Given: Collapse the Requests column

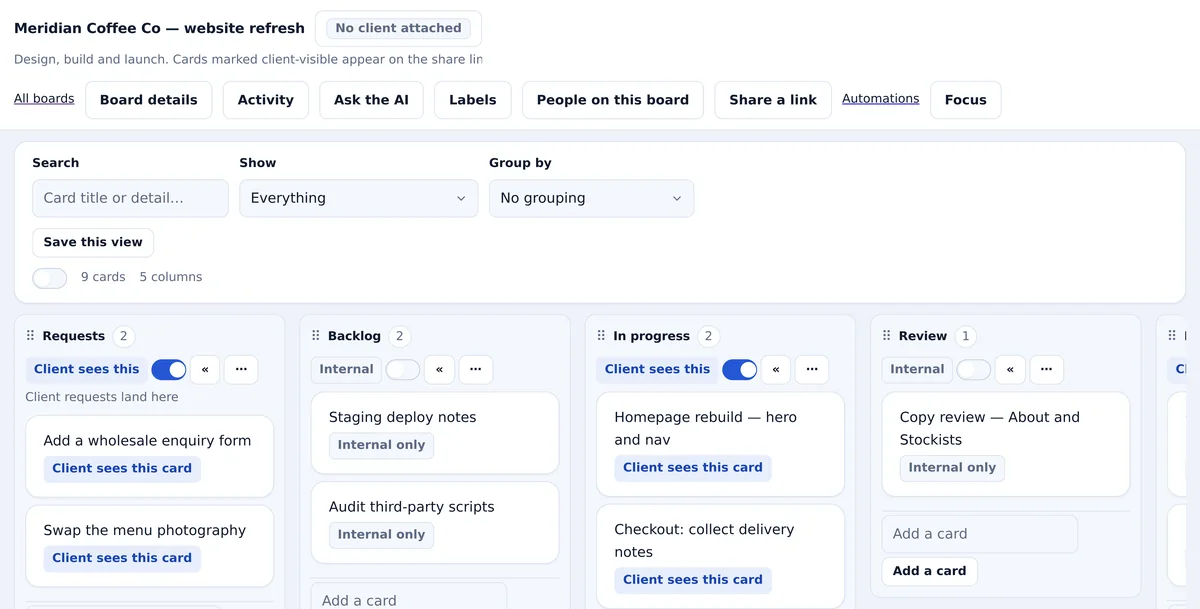Looking at the screenshot, I should tap(205, 369).
